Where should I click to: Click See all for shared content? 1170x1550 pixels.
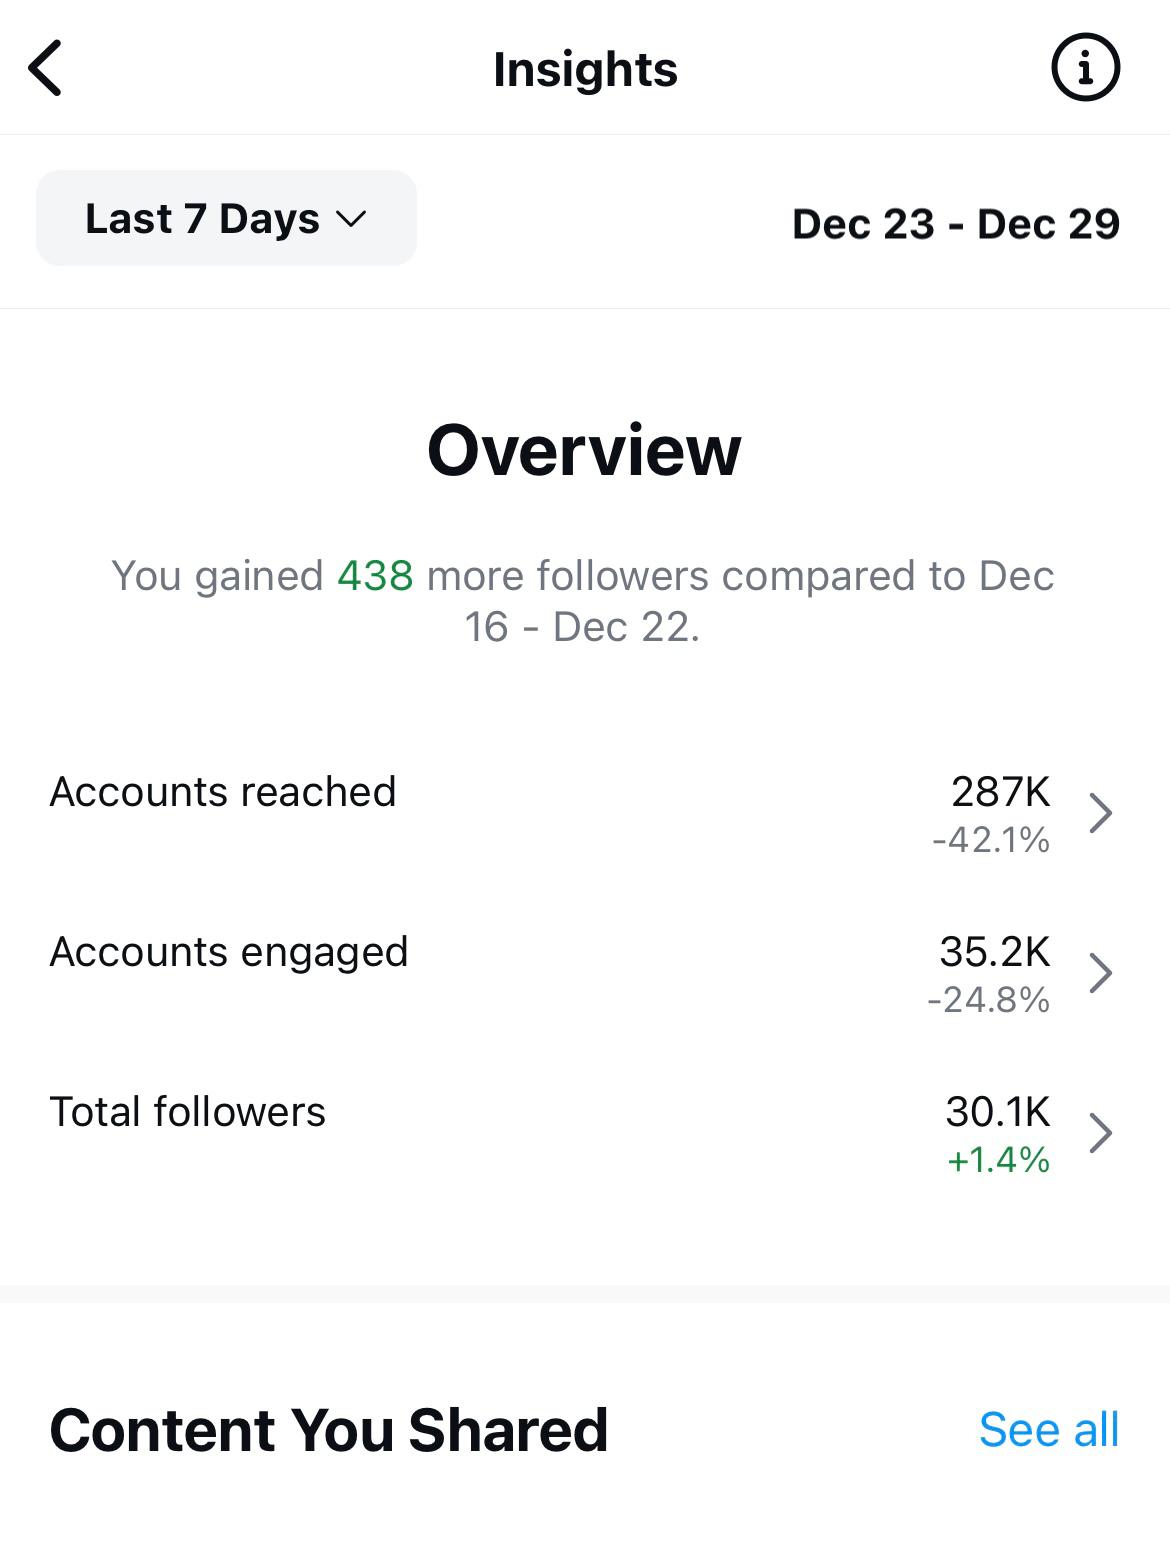(x=1049, y=1430)
